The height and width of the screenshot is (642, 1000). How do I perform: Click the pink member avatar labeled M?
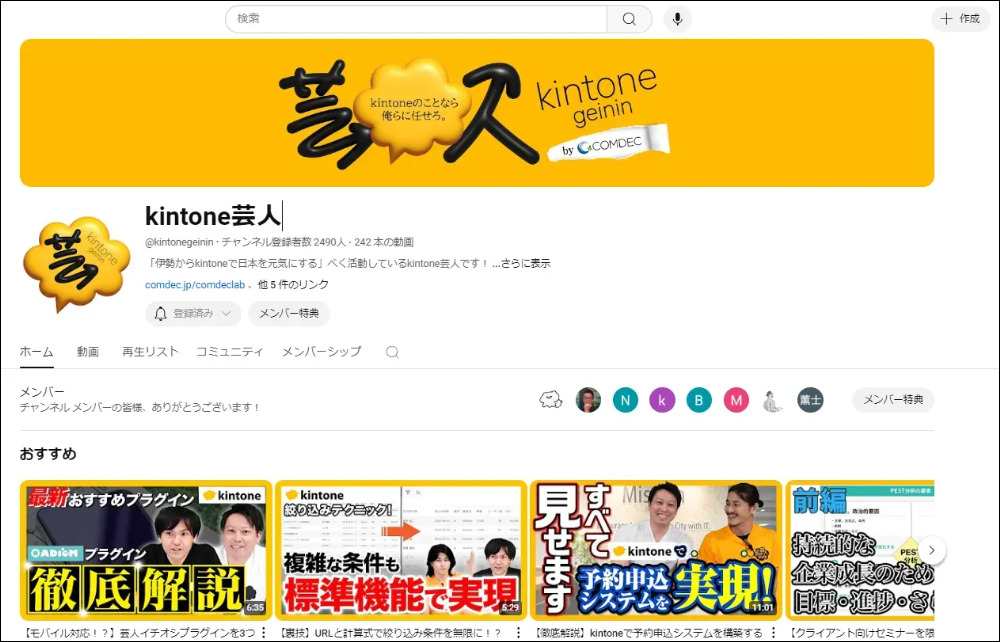[736, 400]
